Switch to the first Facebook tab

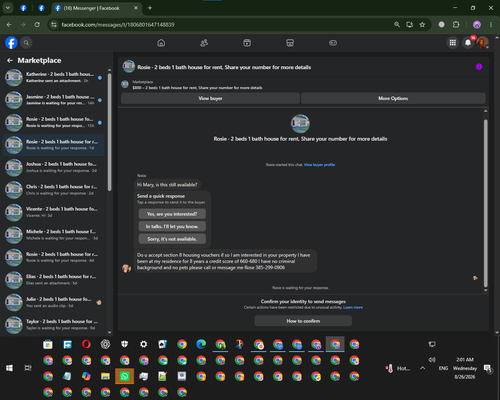(x=23, y=8)
